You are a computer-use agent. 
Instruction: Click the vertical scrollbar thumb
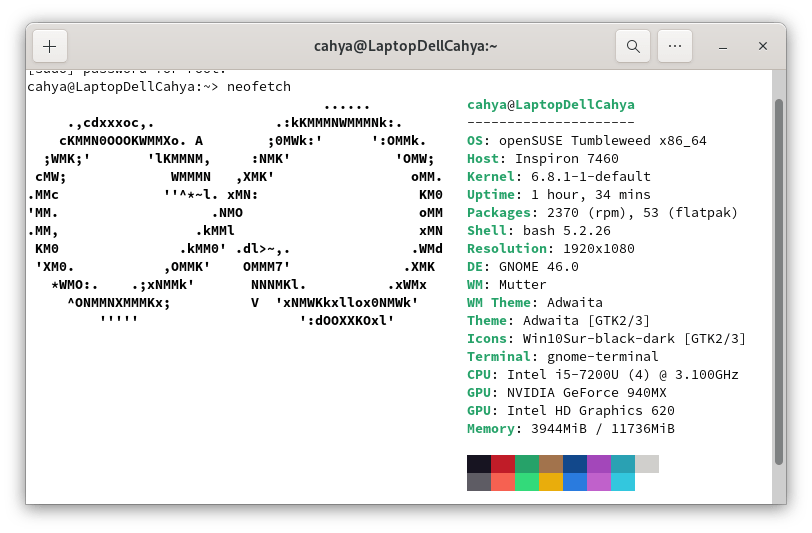779,280
